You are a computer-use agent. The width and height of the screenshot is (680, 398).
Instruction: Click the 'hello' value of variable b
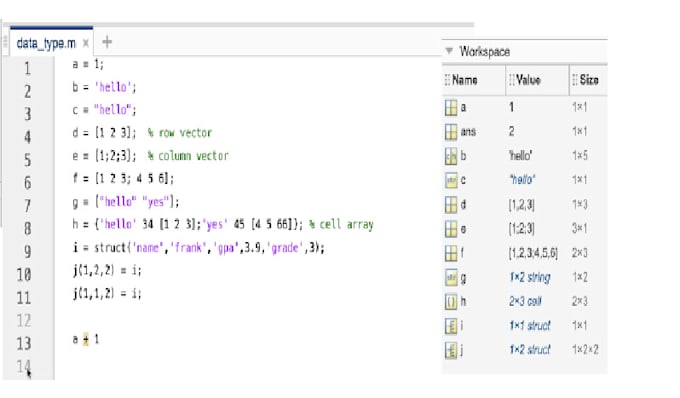point(520,155)
